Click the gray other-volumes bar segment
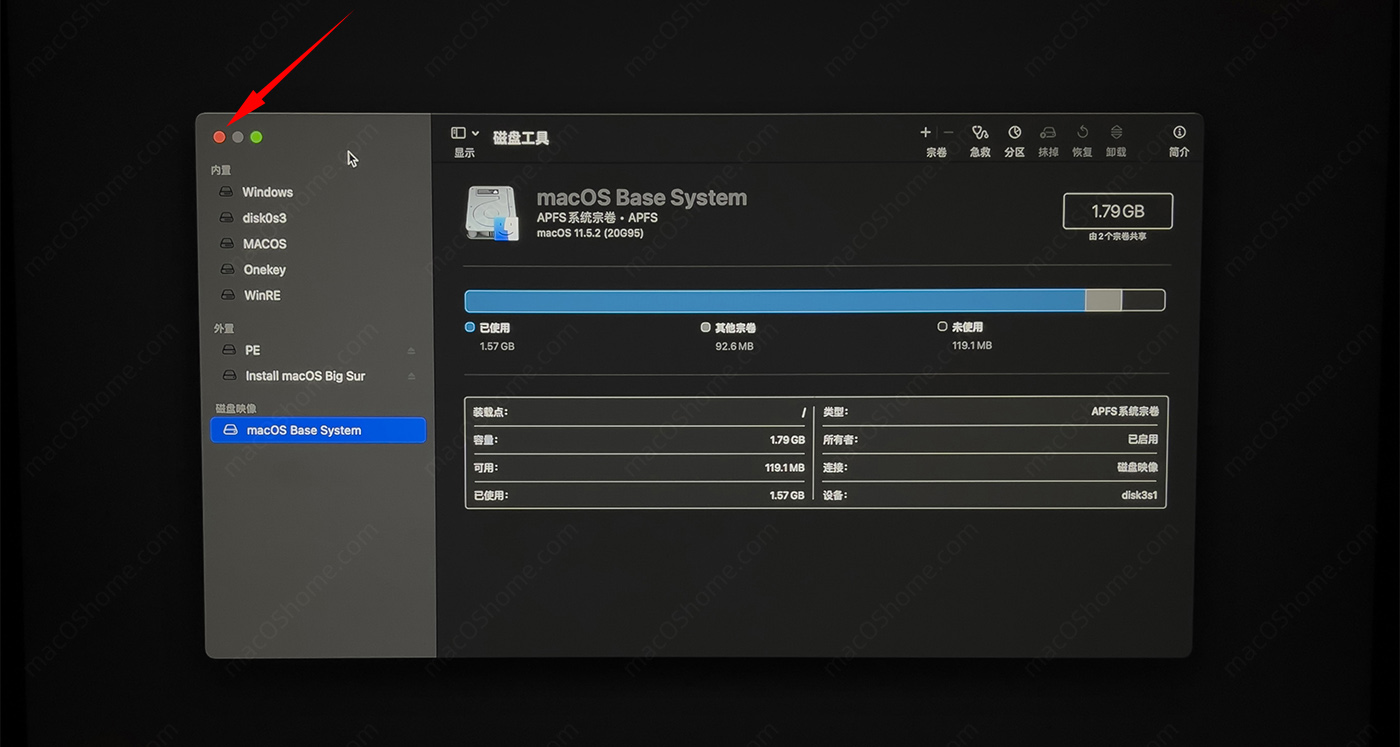Image resolution: width=1400 pixels, height=747 pixels. (1104, 300)
